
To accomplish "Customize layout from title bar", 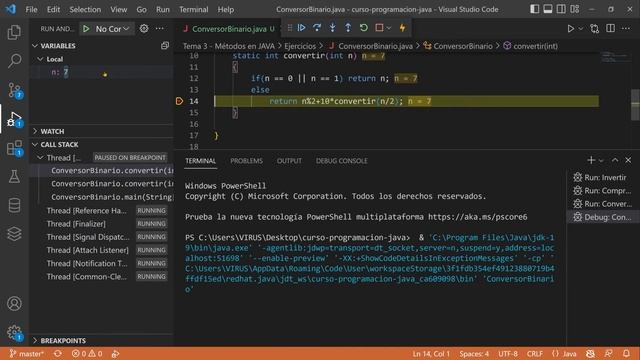I will [575, 9].
